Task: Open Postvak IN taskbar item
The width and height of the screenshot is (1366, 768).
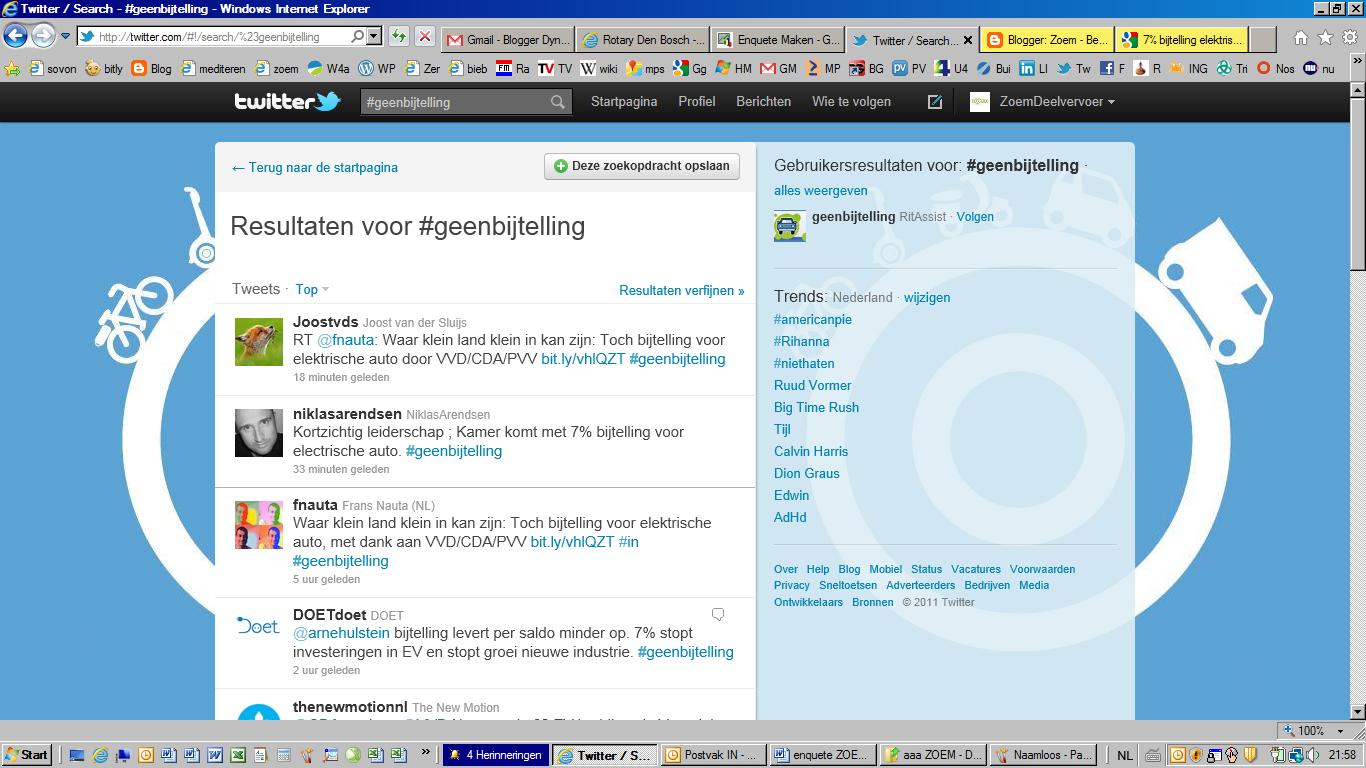Action: (x=712, y=755)
